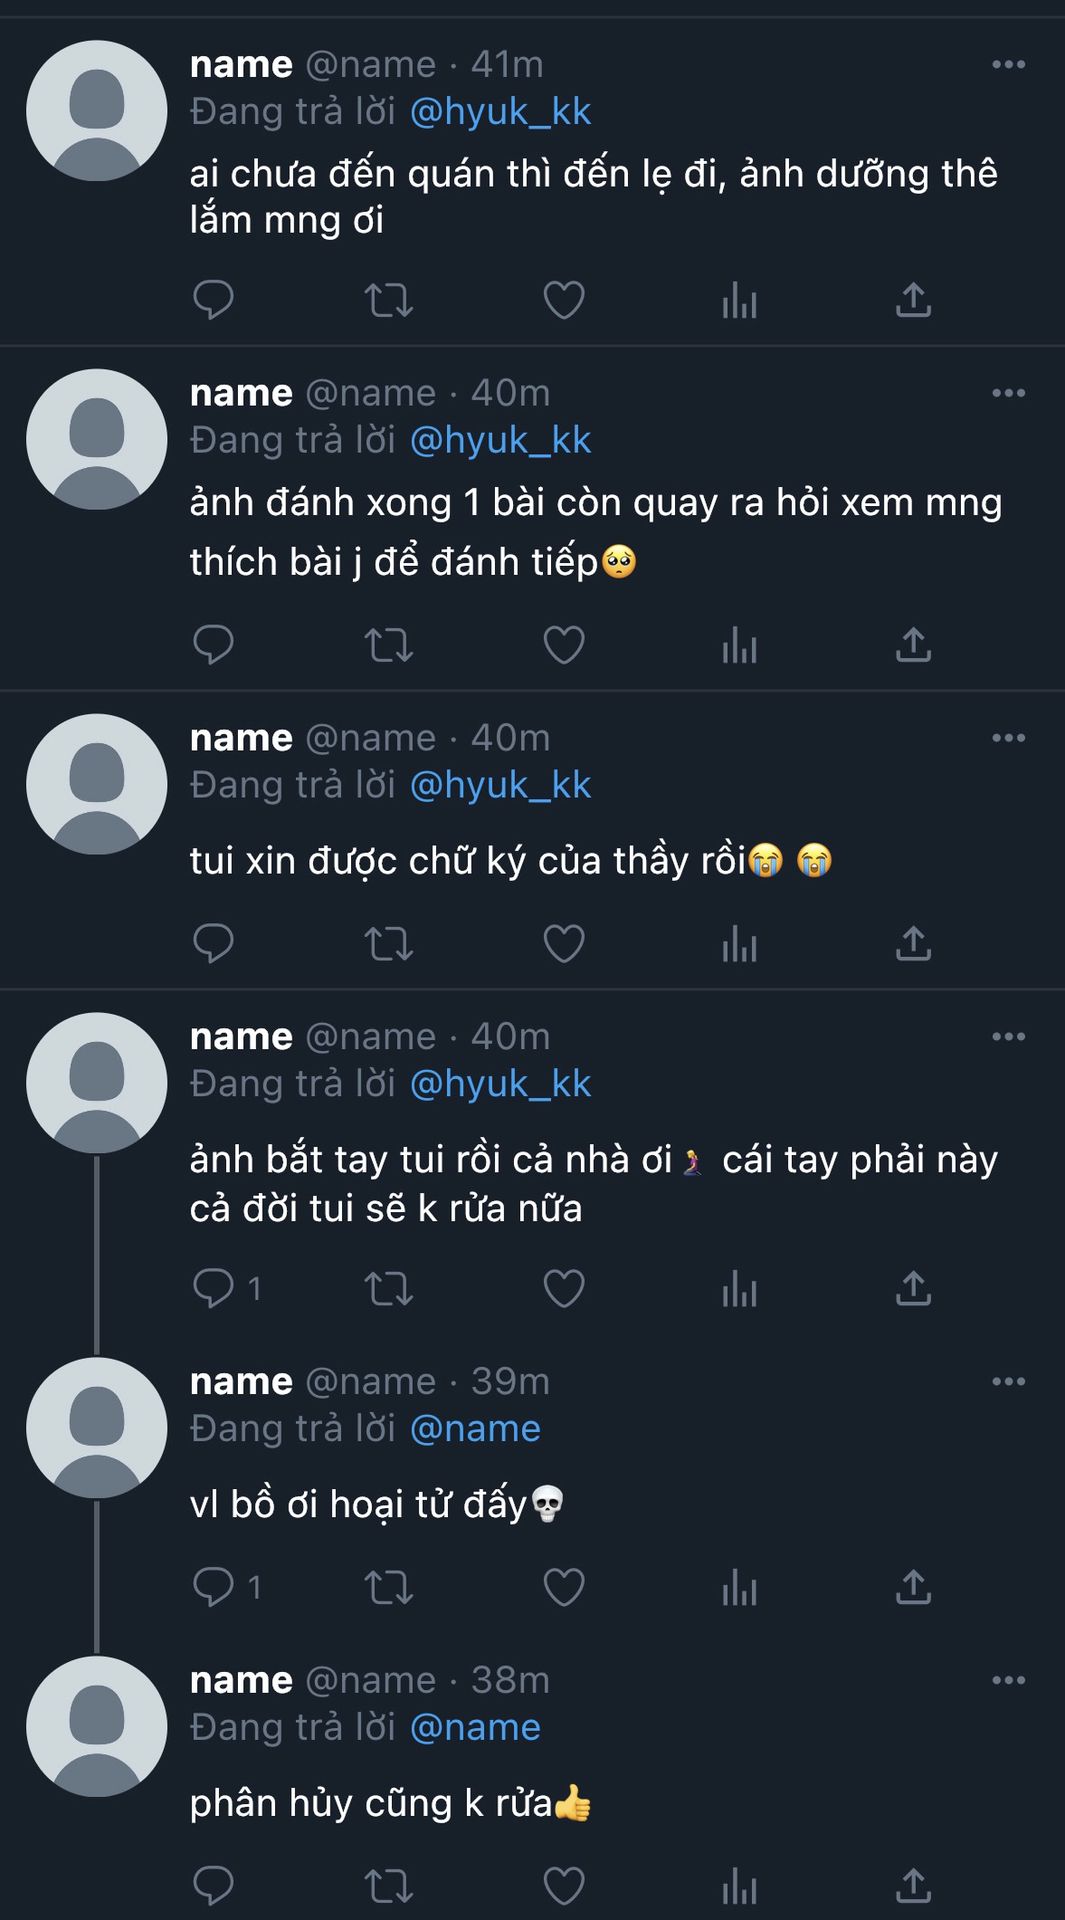This screenshot has width=1065, height=1920.
Task: Open more options for 'tui xin được chữ ký' tweet
Action: pos(1008,738)
